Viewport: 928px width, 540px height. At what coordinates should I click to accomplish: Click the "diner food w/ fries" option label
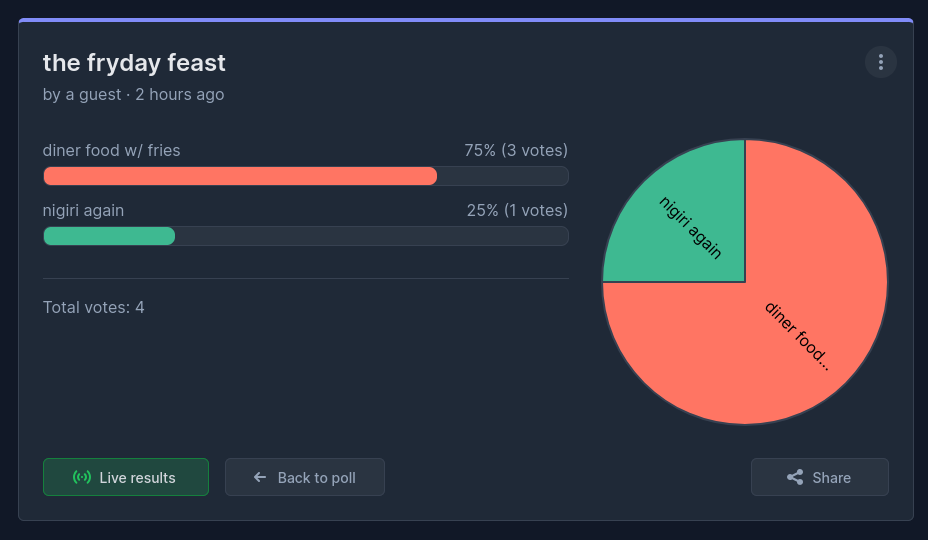point(112,151)
